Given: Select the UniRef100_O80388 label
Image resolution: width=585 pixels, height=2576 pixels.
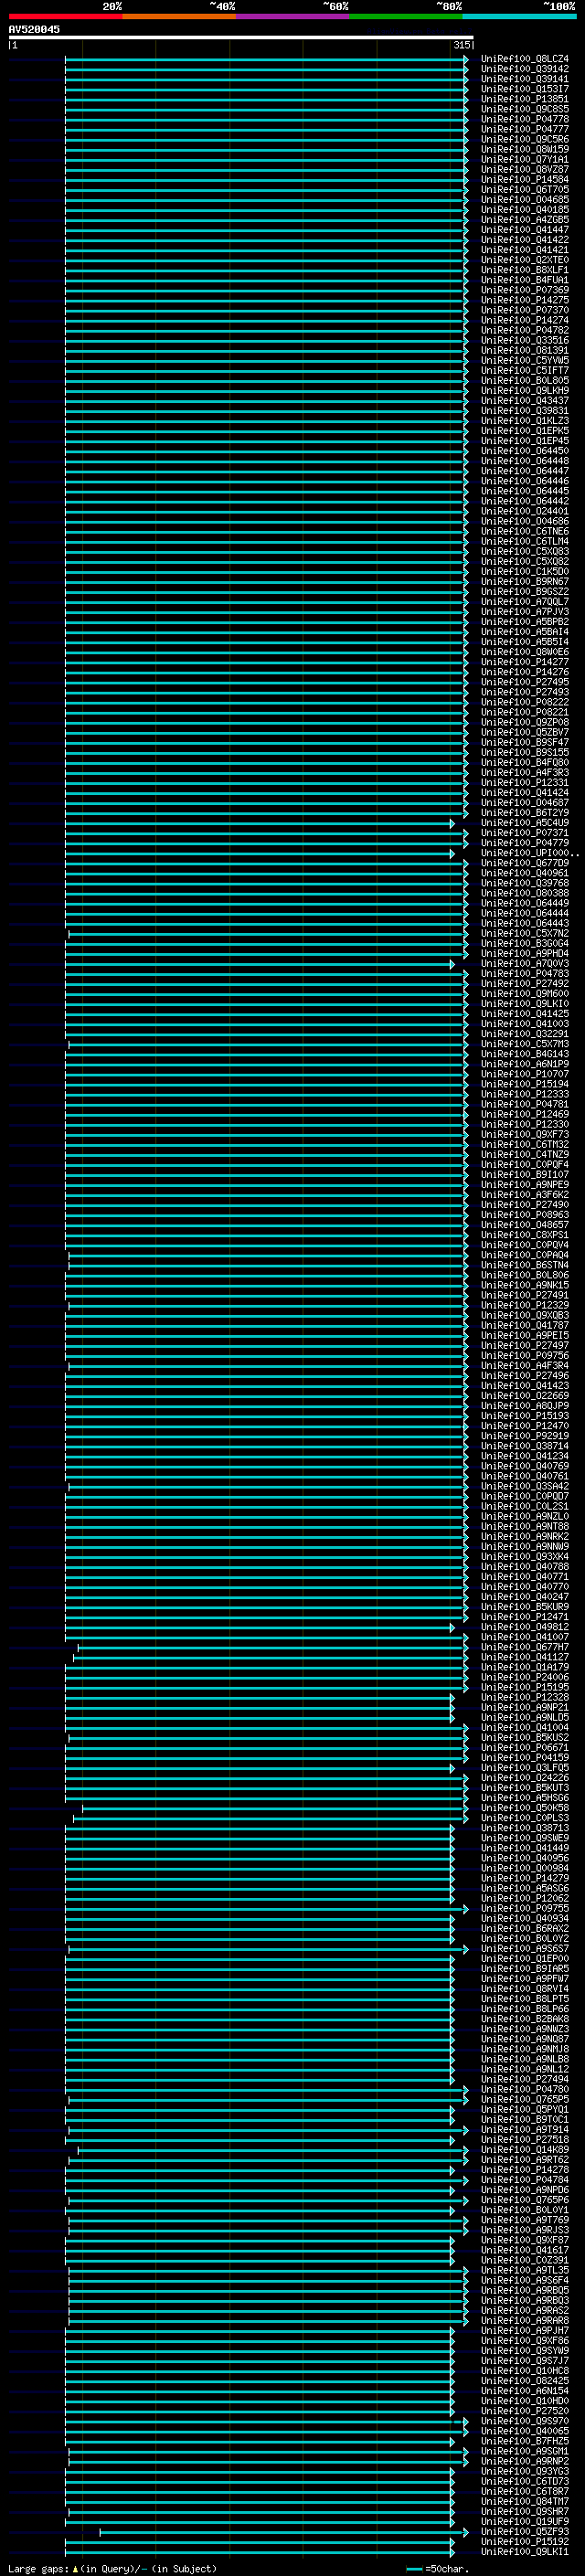Looking at the screenshot, I should click(525, 893).
